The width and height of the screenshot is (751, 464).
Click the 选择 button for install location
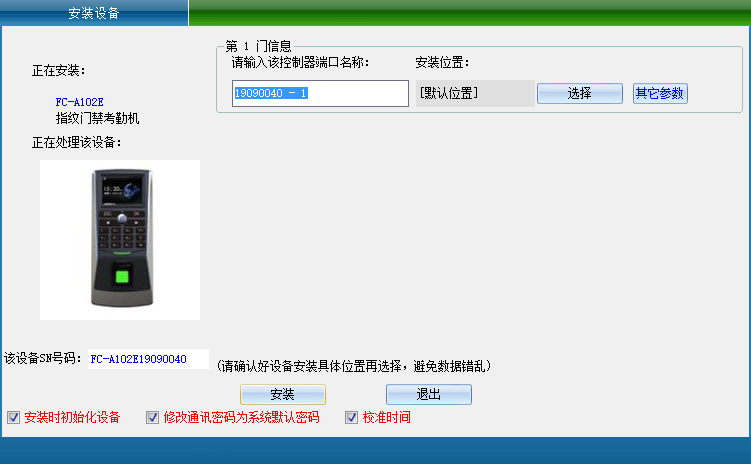[x=579, y=93]
